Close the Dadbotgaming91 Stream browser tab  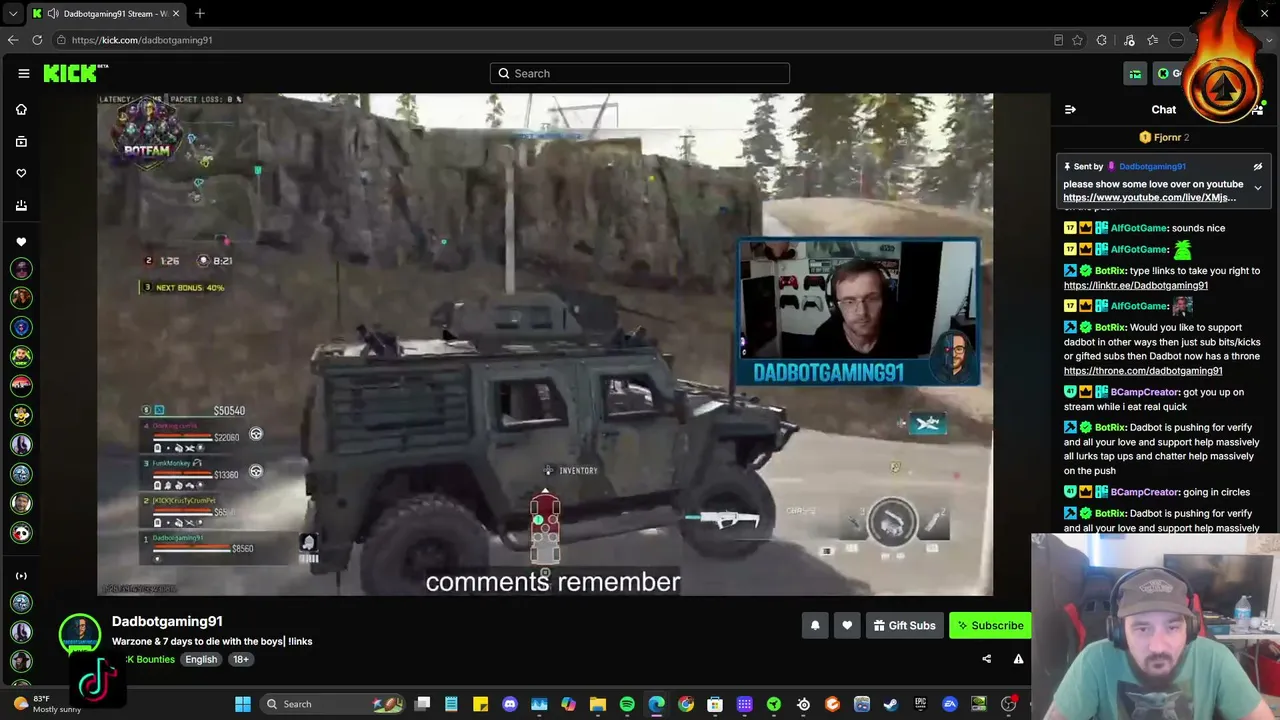pyautogui.click(x=176, y=14)
